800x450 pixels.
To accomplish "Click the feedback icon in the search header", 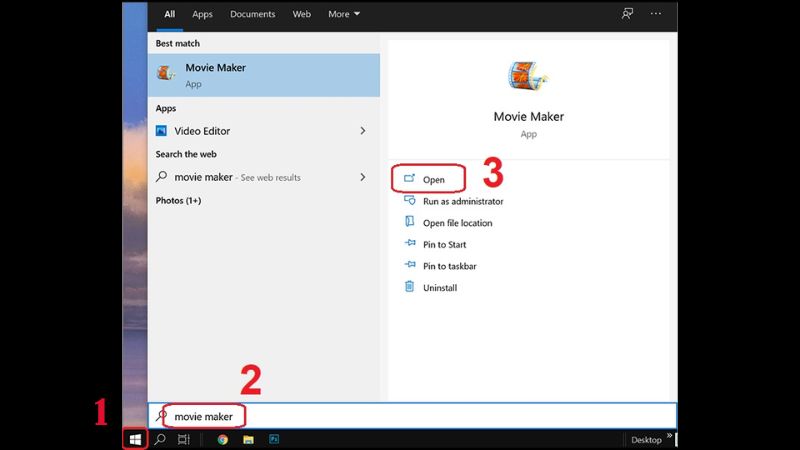I will [x=628, y=14].
